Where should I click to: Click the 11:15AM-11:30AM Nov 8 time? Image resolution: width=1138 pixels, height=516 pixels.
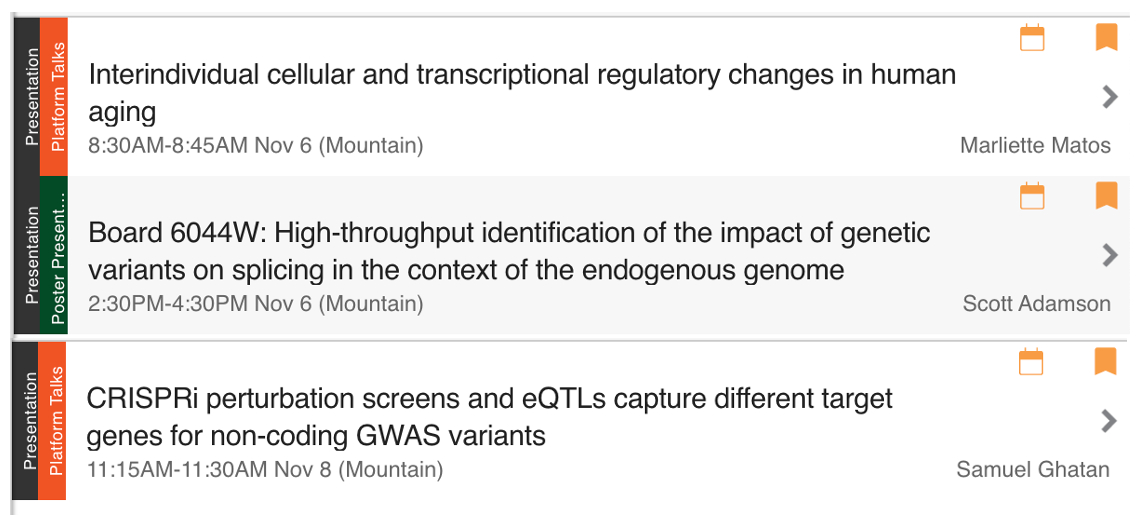265,469
